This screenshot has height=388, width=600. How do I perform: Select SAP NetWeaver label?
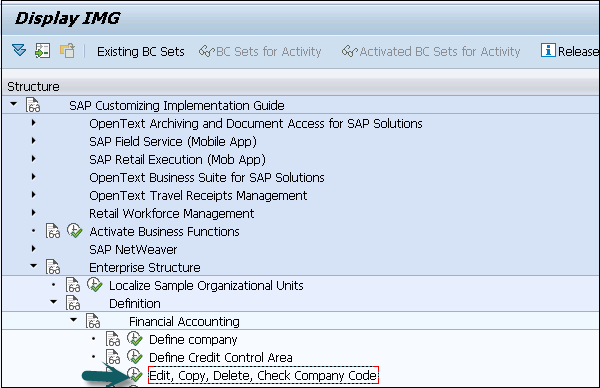pyautogui.click(x=133, y=249)
